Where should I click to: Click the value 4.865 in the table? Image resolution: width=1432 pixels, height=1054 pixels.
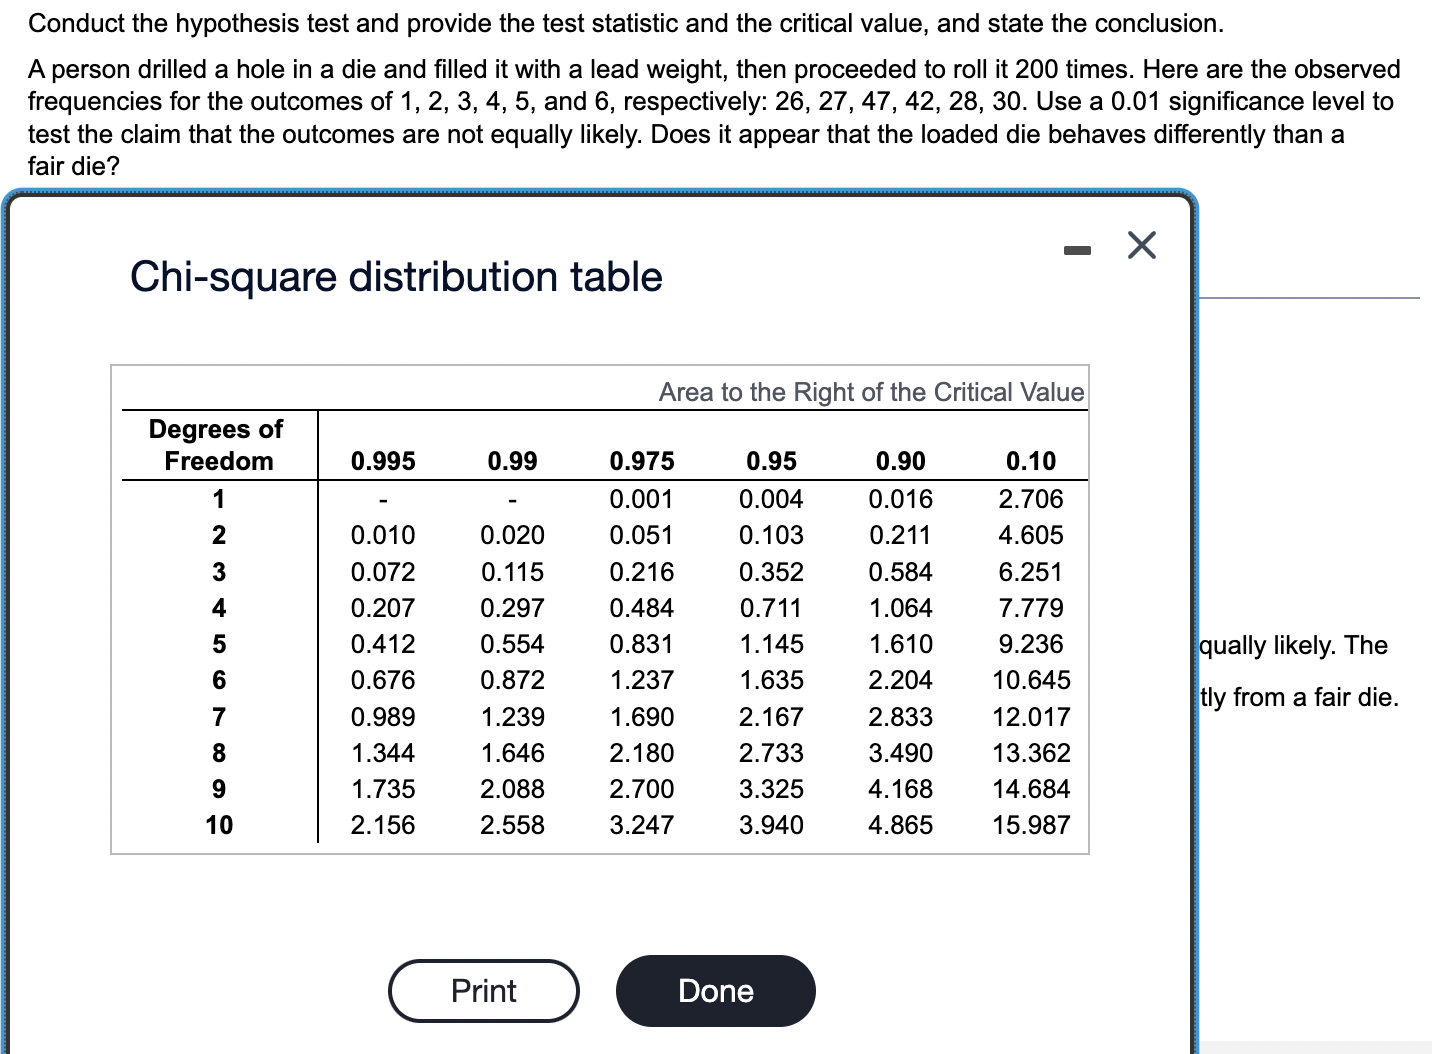(x=900, y=825)
